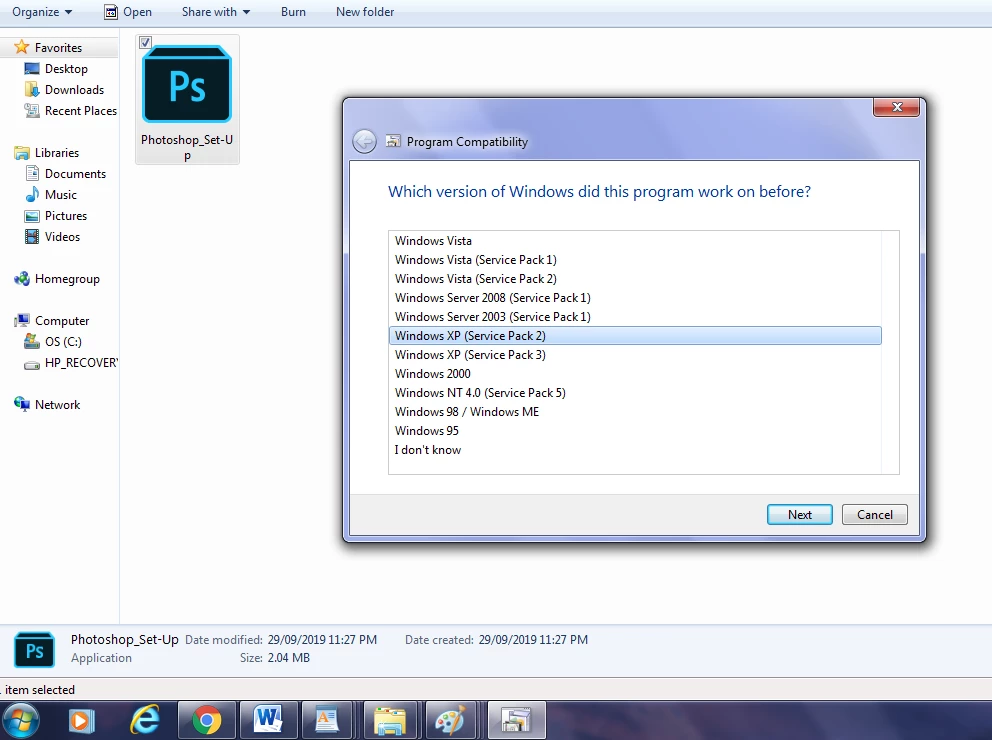
Task: Click Burn in the Explorer toolbar
Action: point(293,11)
